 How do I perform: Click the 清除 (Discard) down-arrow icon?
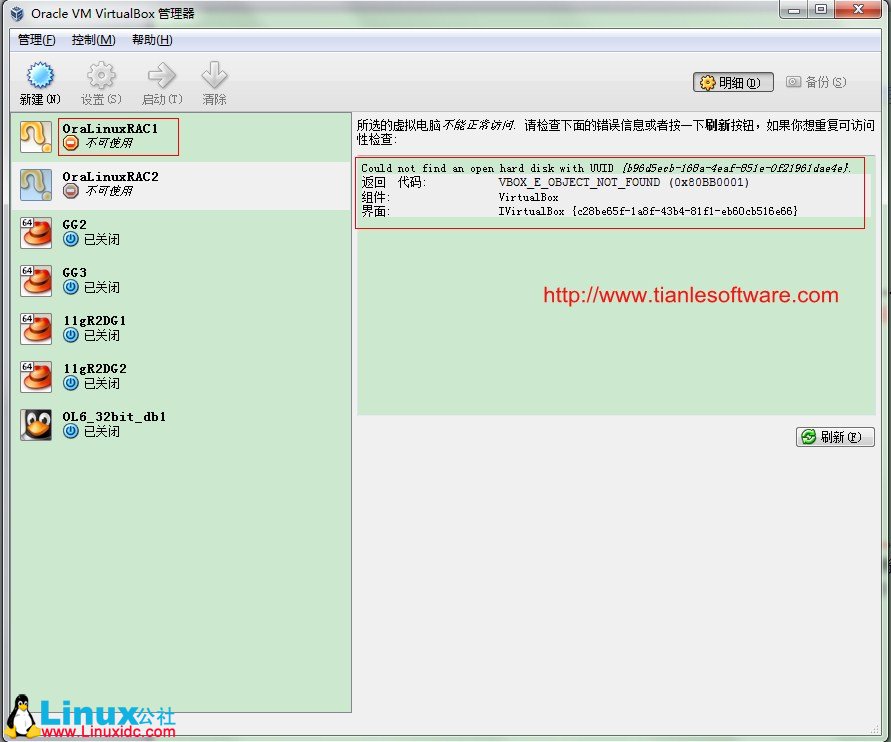pos(214,77)
